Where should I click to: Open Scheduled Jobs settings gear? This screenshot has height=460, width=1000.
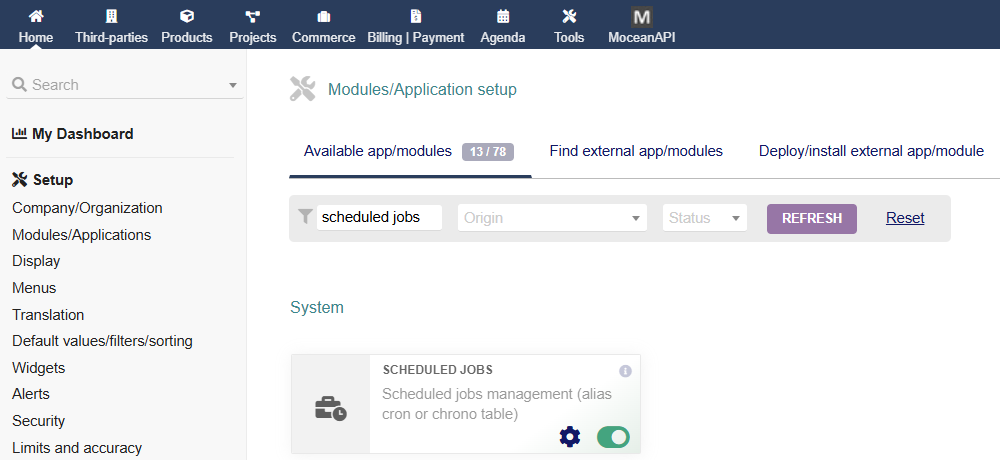569,436
